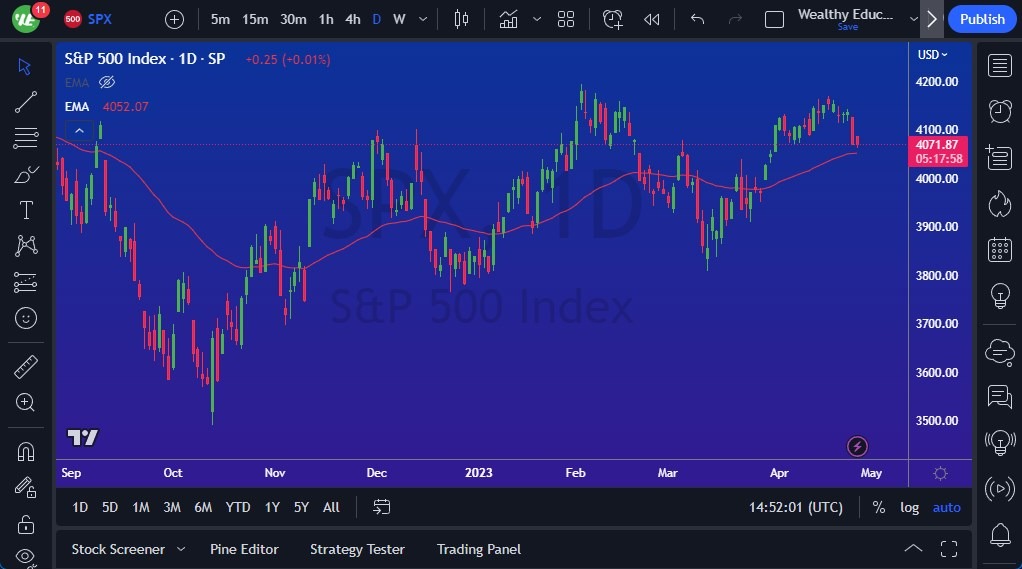The width and height of the screenshot is (1022, 569).
Task: Open go to date calendar
Action: [381, 507]
